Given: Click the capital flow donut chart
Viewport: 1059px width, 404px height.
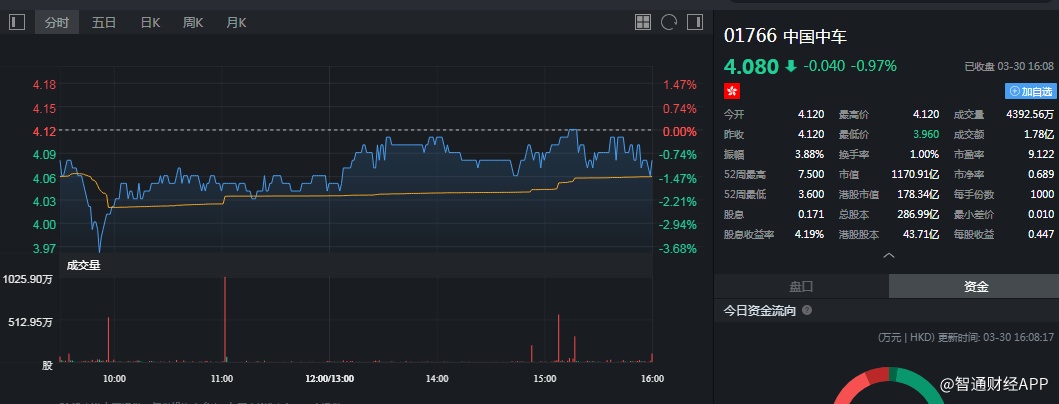Looking at the screenshot, I should [x=886, y=385].
